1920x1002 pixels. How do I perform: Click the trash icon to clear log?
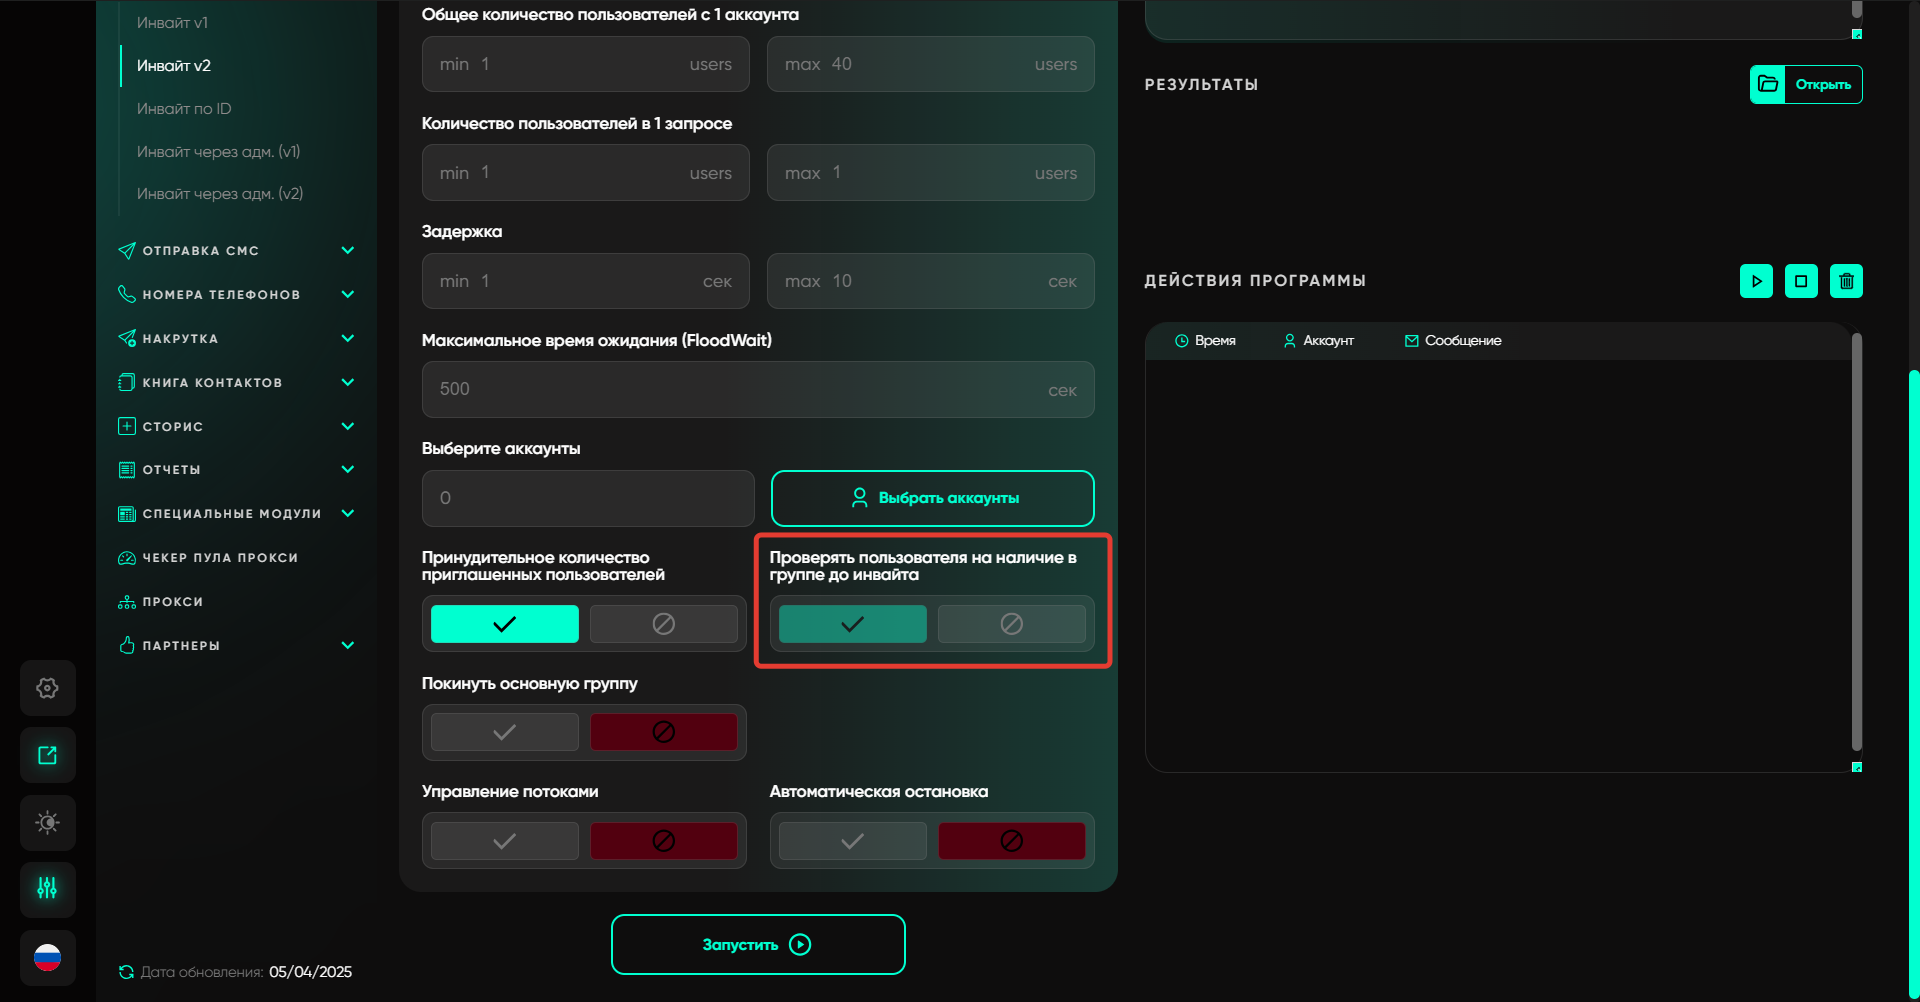point(1846,281)
